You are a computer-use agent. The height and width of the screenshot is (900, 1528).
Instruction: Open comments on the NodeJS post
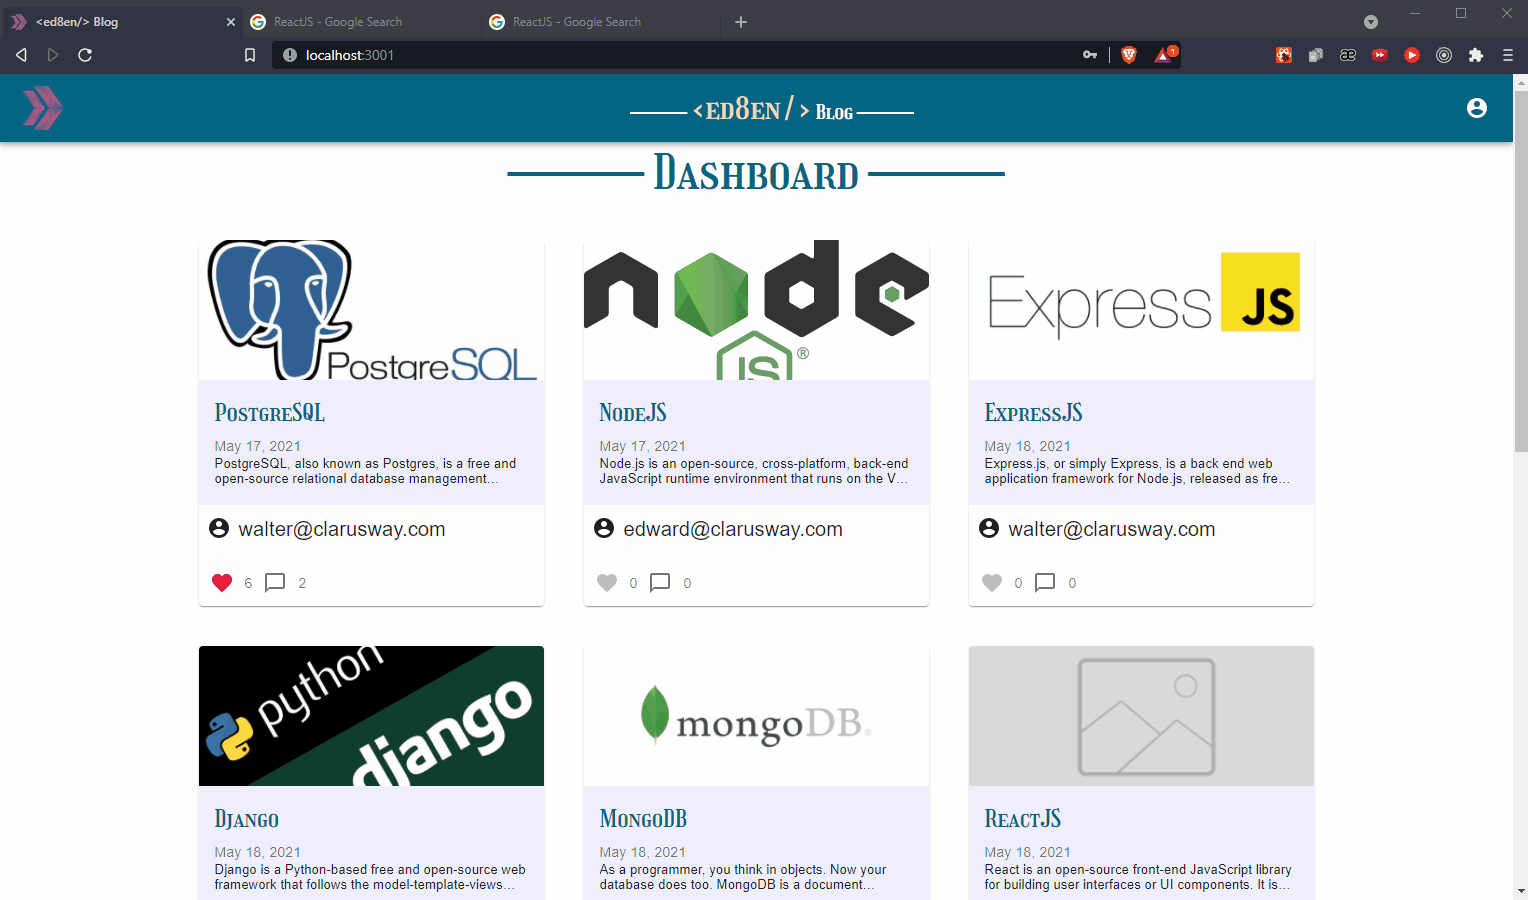(660, 583)
